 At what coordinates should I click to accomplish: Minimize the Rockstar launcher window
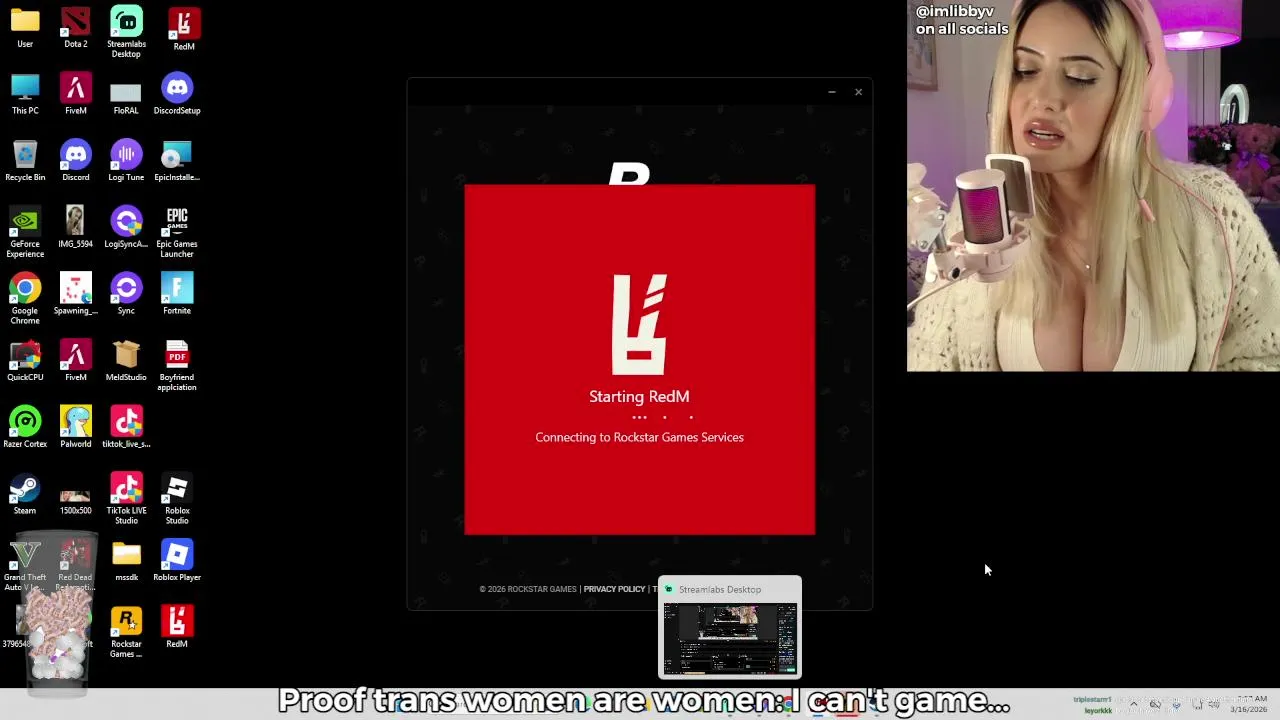pyautogui.click(x=832, y=92)
